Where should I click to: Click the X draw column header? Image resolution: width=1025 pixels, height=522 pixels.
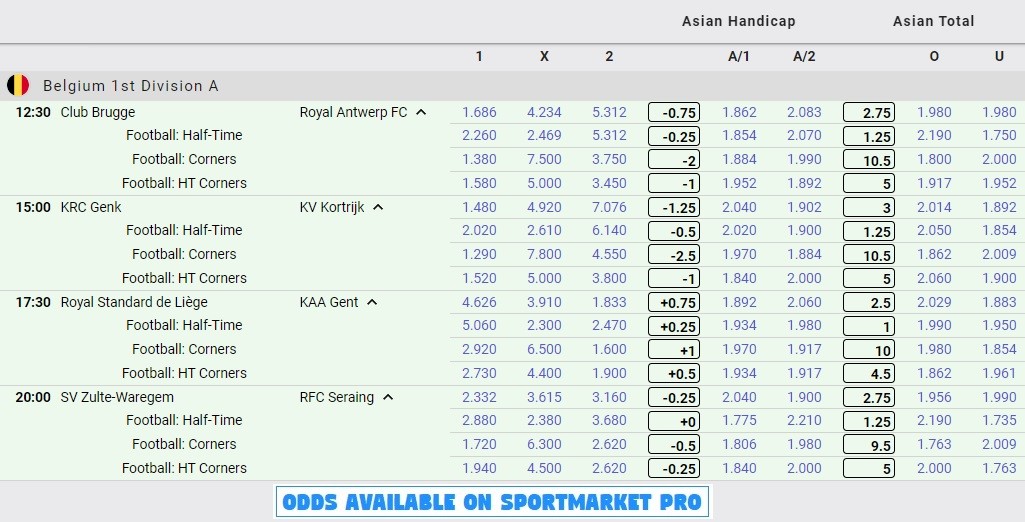pyautogui.click(x=544, y=56)
